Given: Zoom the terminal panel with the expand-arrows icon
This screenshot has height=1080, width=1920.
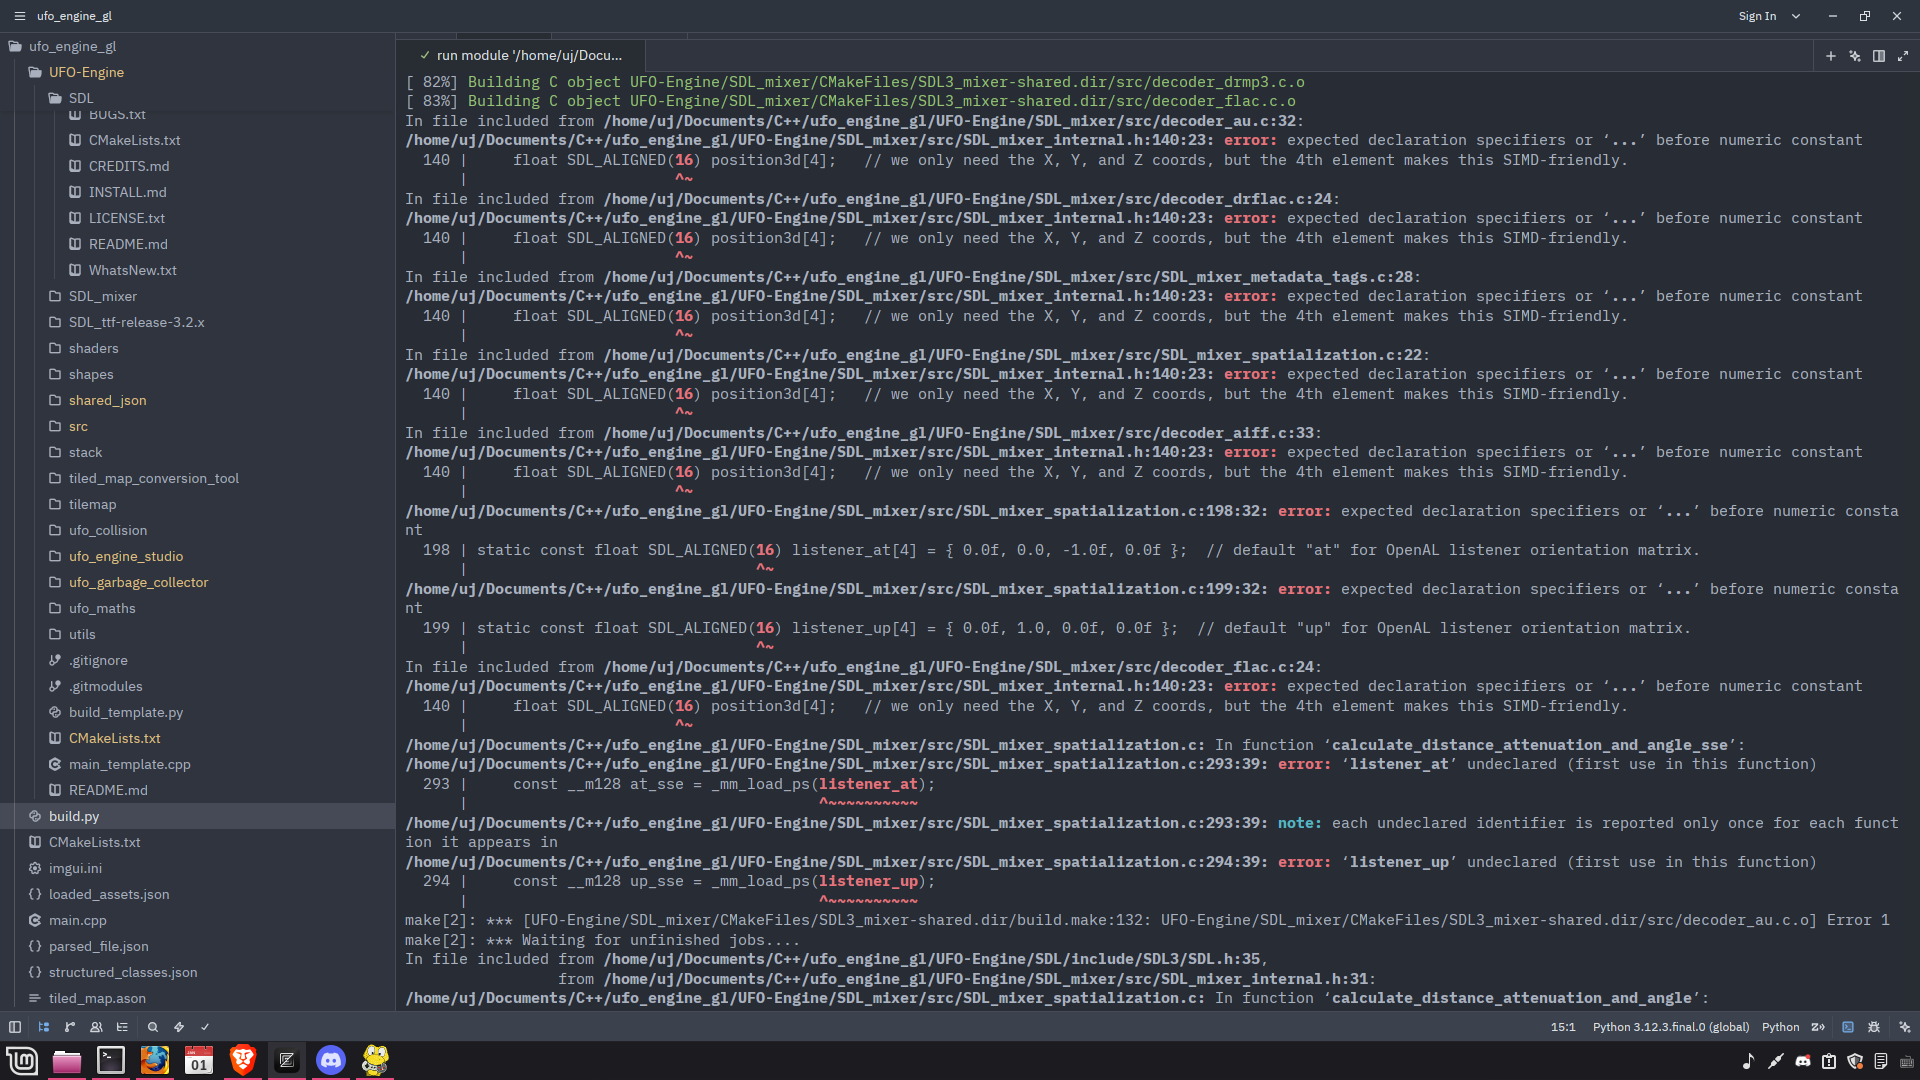Looking at the screenshot, I should [1903, 56].
